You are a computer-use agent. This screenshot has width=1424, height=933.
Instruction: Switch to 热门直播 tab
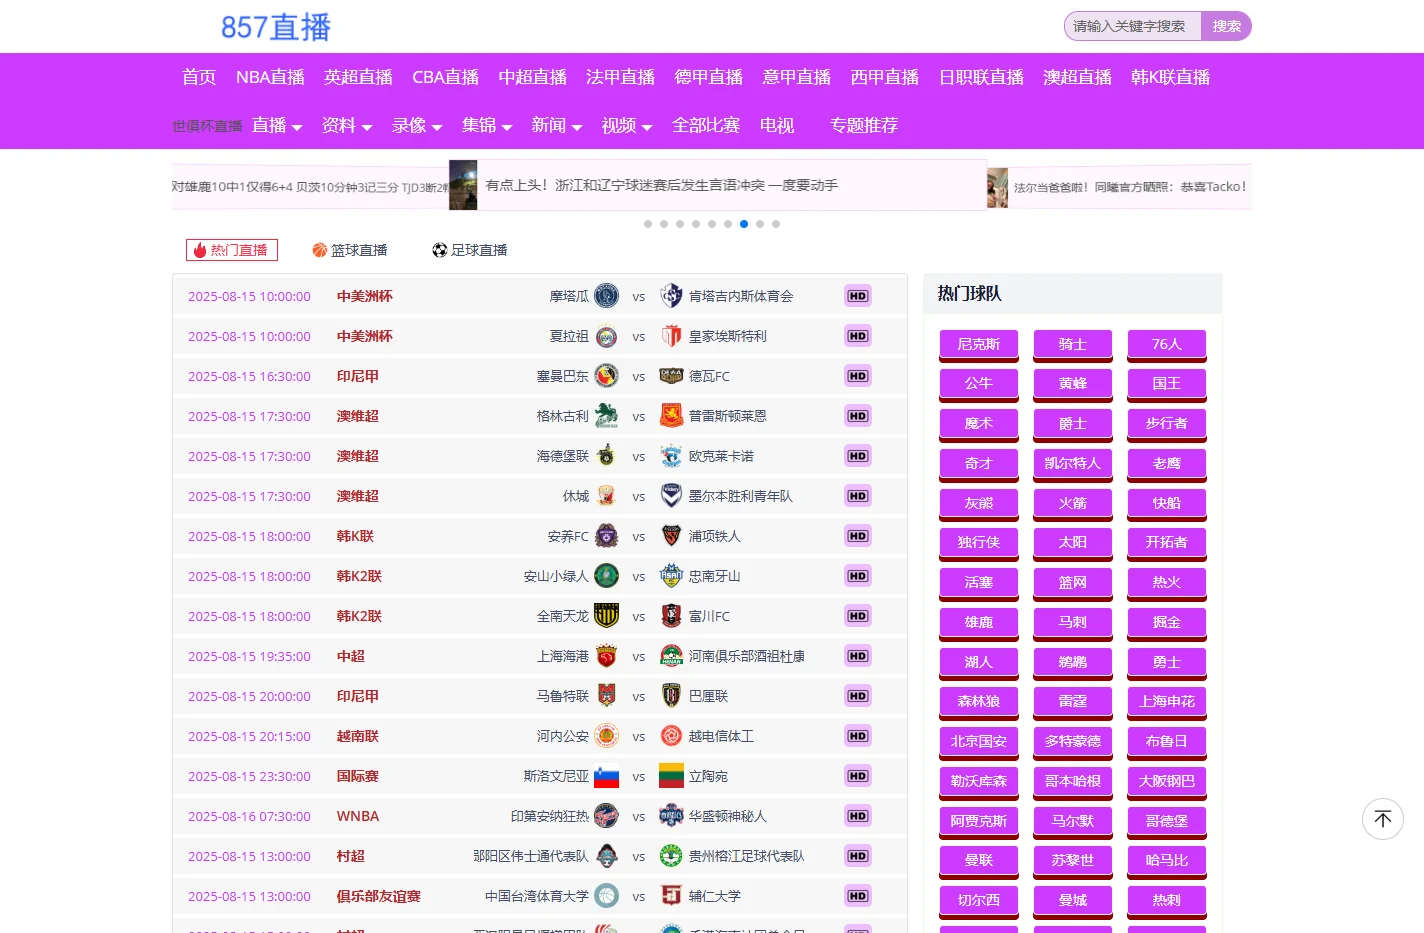(x=232, y=250)
